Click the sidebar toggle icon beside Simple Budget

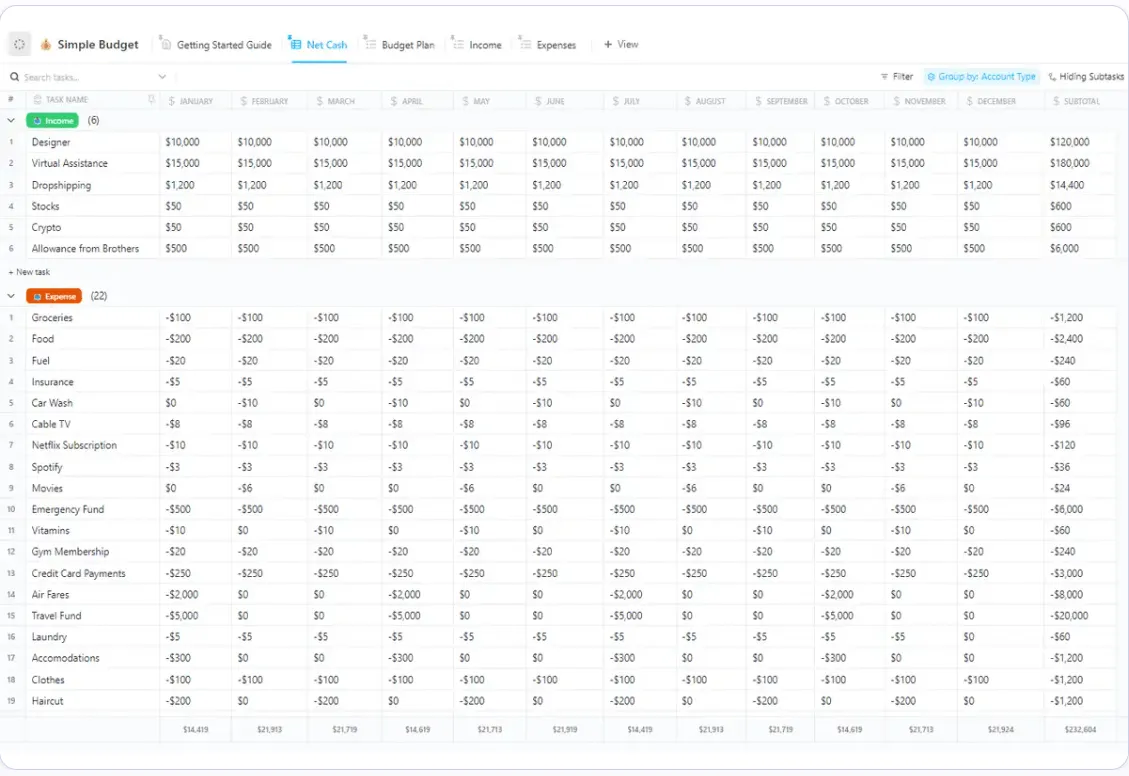click(19, 45)
